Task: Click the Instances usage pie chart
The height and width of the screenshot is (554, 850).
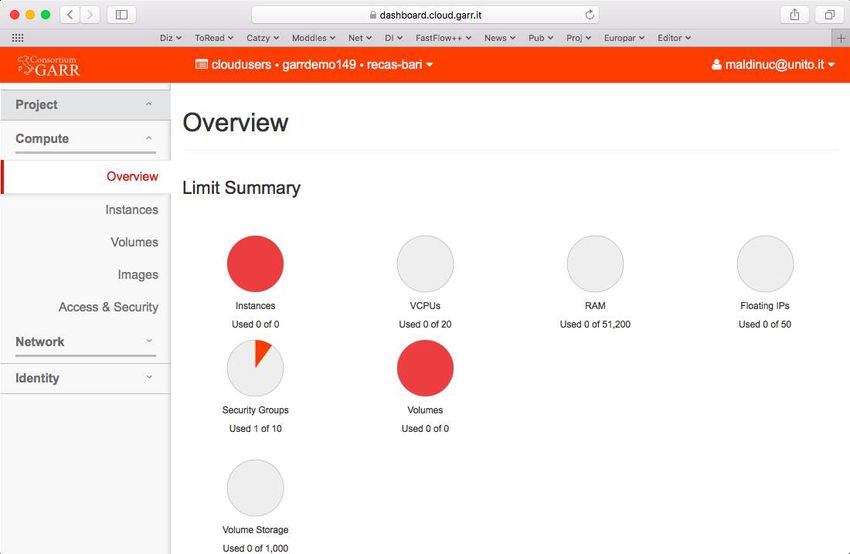Action: tap(255, 264)
